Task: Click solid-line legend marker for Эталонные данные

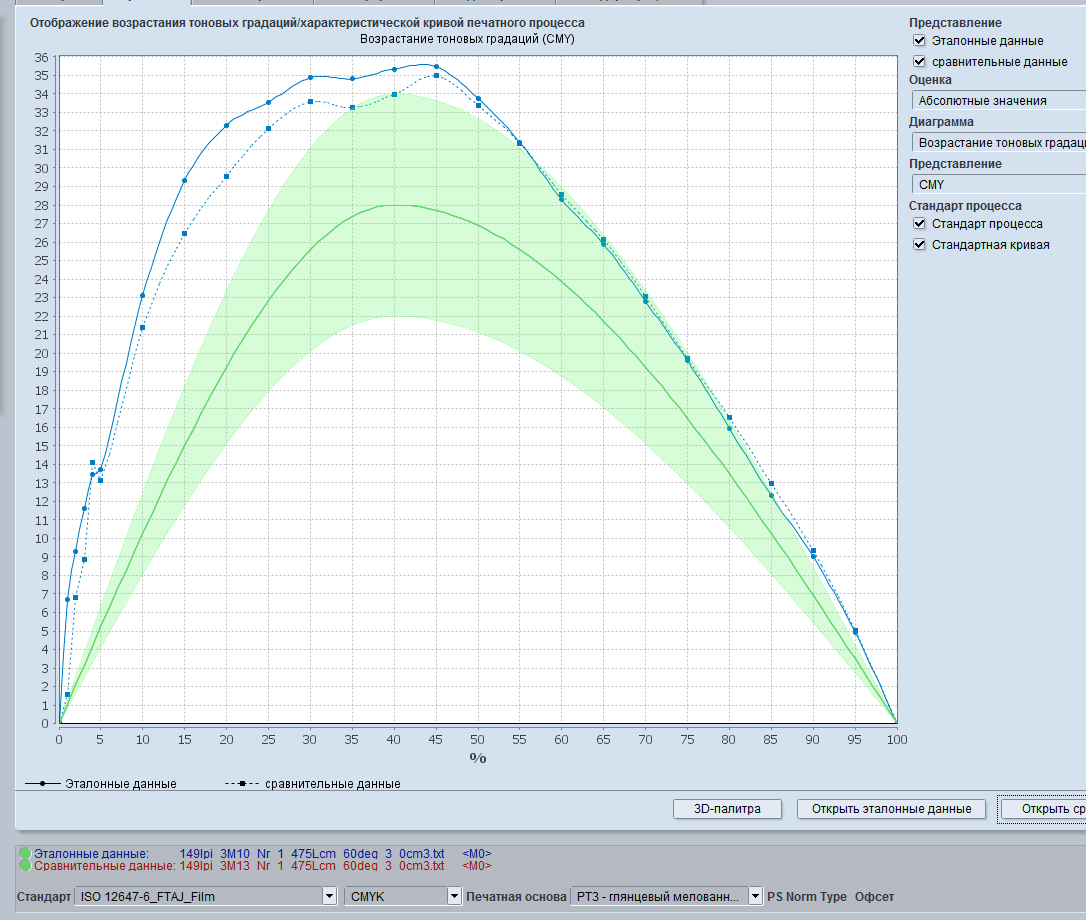Action: (43, 784)
